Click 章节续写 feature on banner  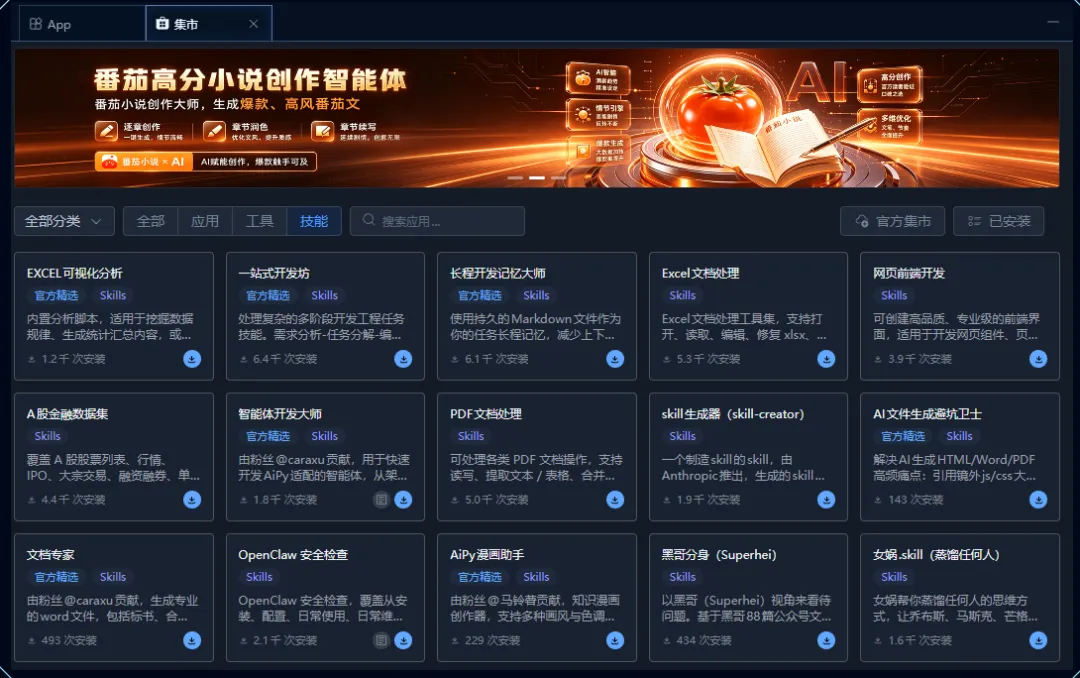[355, 131]
